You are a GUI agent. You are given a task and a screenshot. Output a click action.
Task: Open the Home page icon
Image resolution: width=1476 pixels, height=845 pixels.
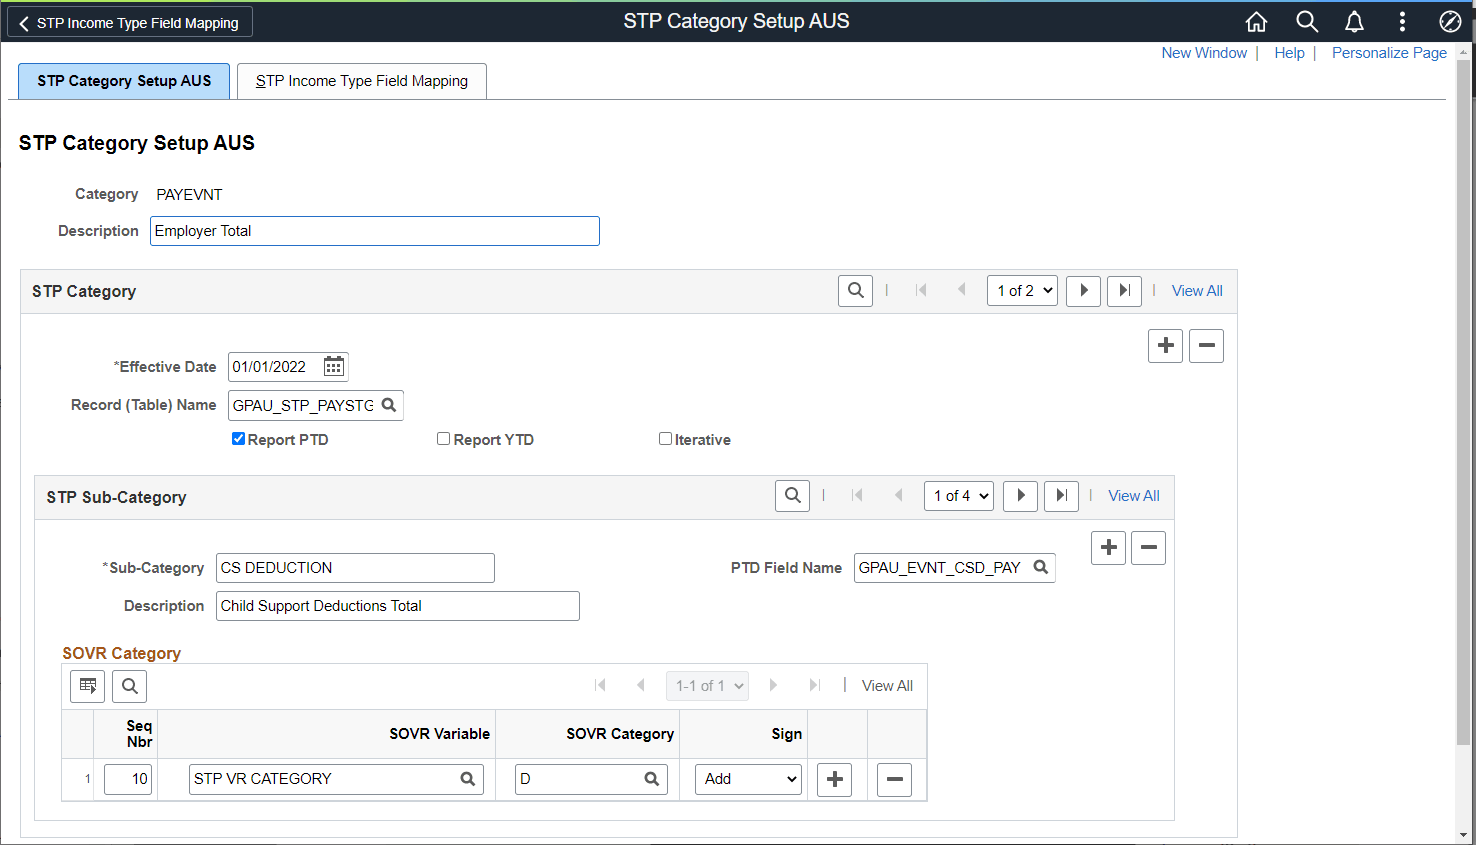pyautogui.click(x=1256, y=21)
